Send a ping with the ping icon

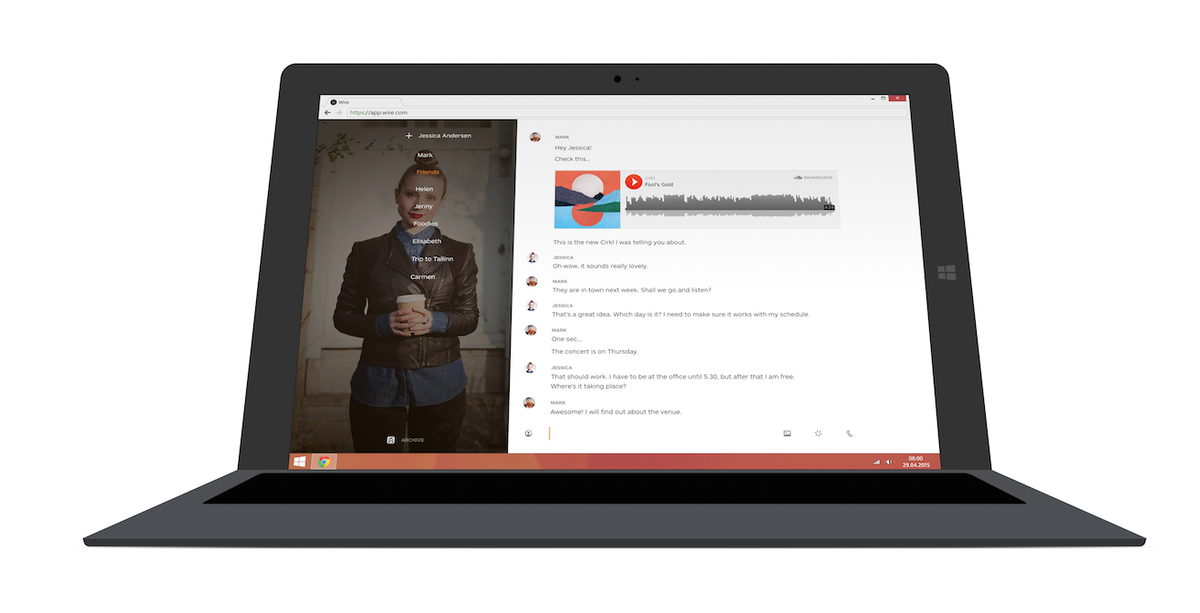pyautogui.click(x=818, y=433)
